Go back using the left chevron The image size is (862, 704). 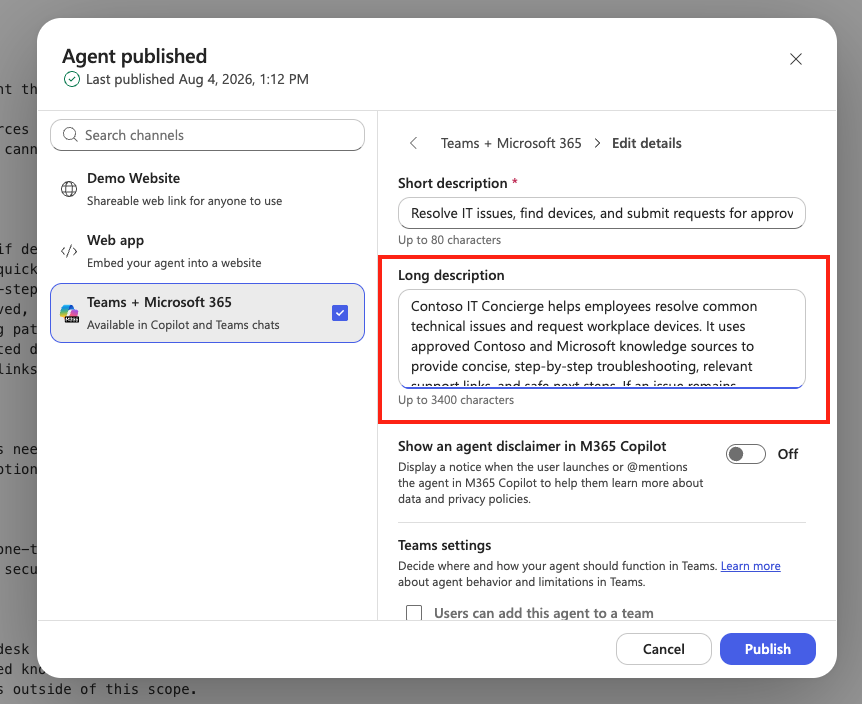point(413,143)
